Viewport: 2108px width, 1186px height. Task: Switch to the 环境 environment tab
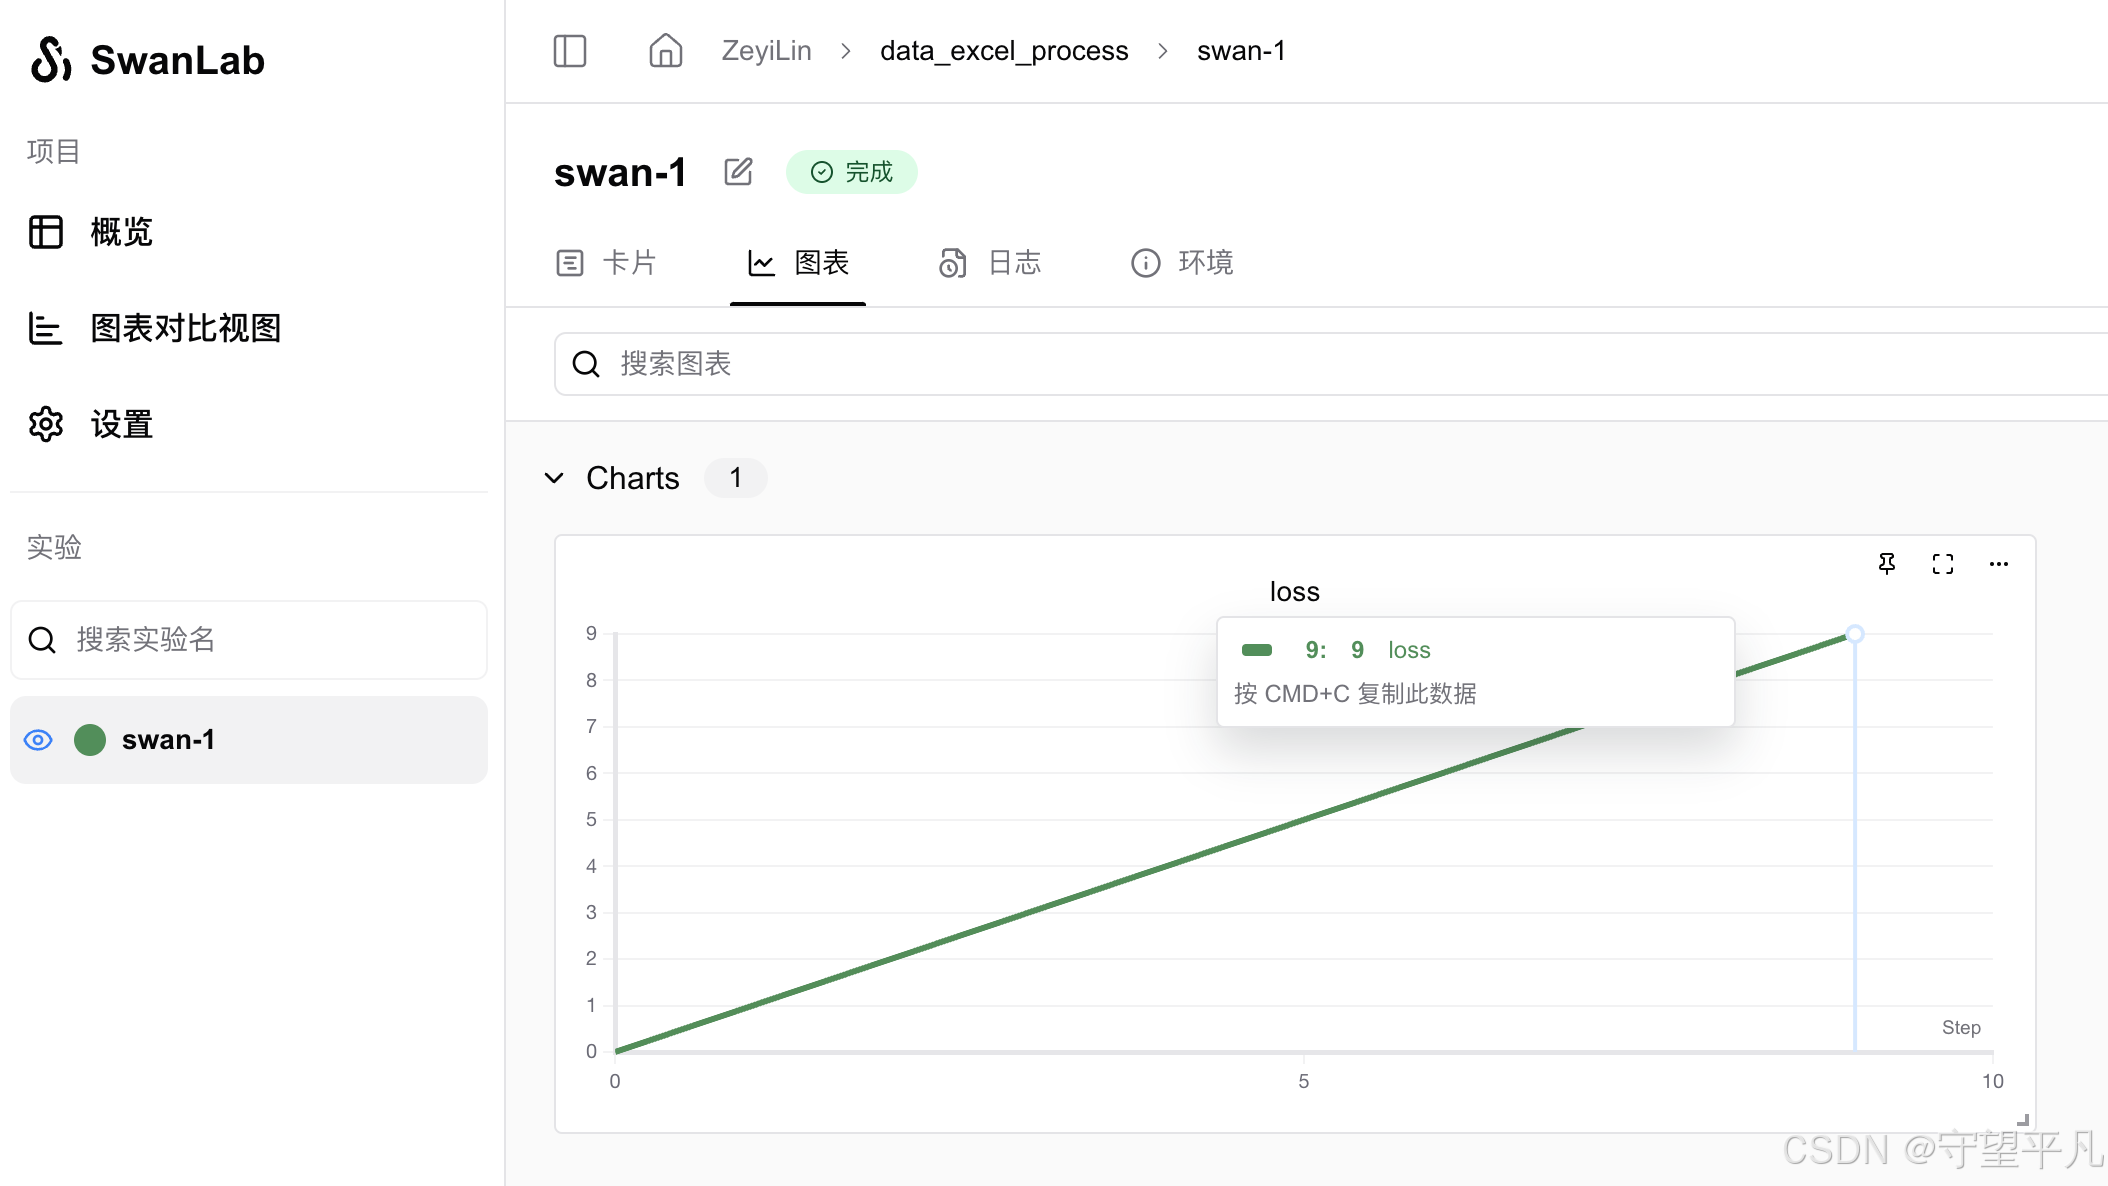(x=1205, y=263)
